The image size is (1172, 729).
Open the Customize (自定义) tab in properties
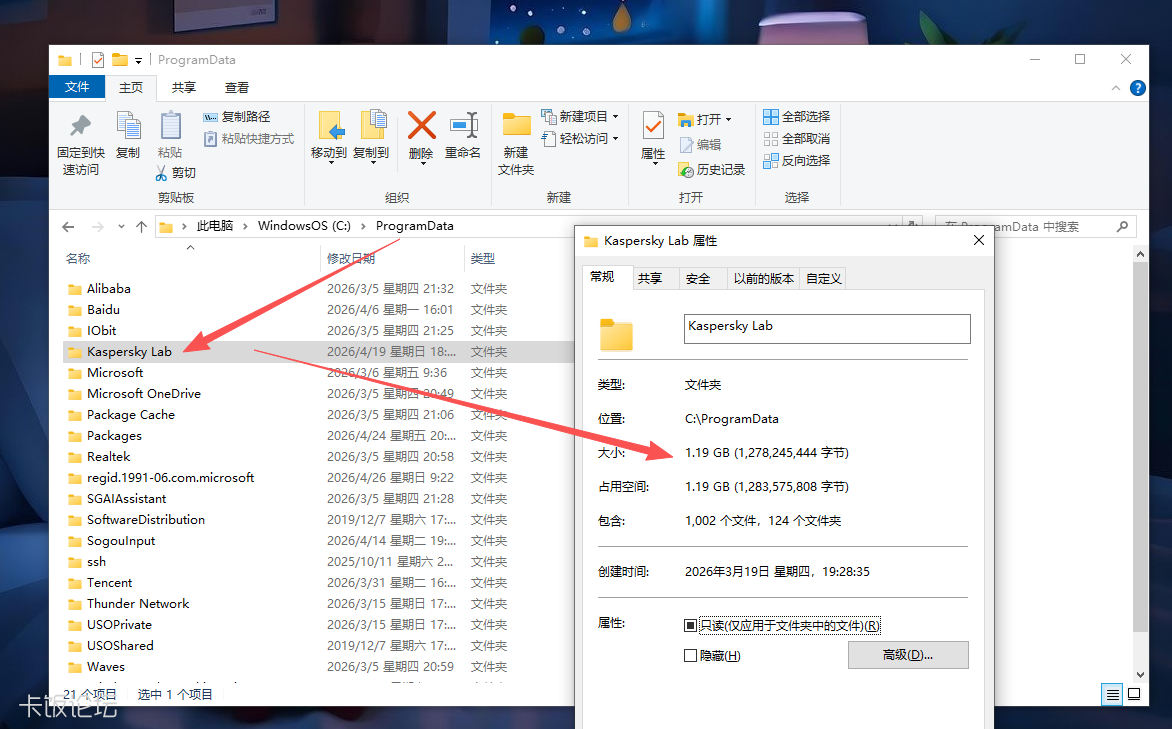click(x=824, y=279)
